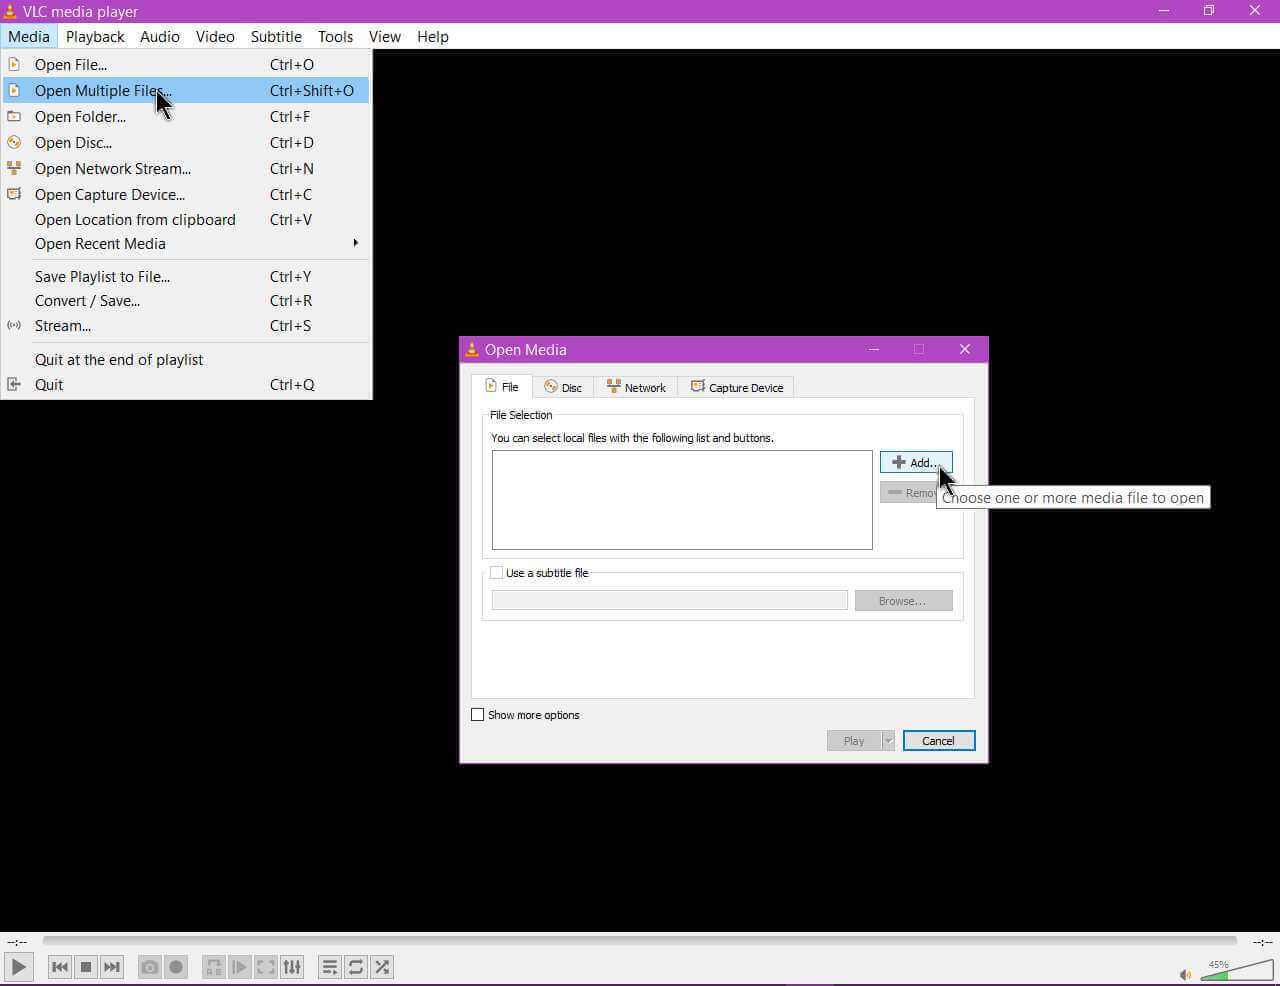Choose Stream... menu entry

(186, 325)
